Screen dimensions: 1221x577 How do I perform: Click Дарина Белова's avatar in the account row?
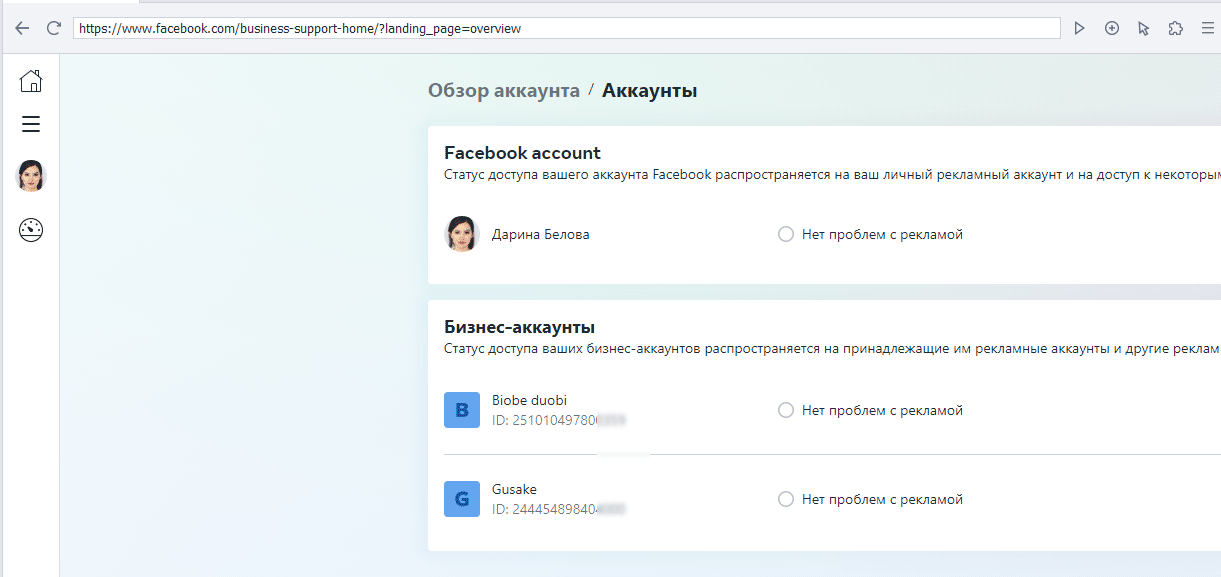pos(461,234)
